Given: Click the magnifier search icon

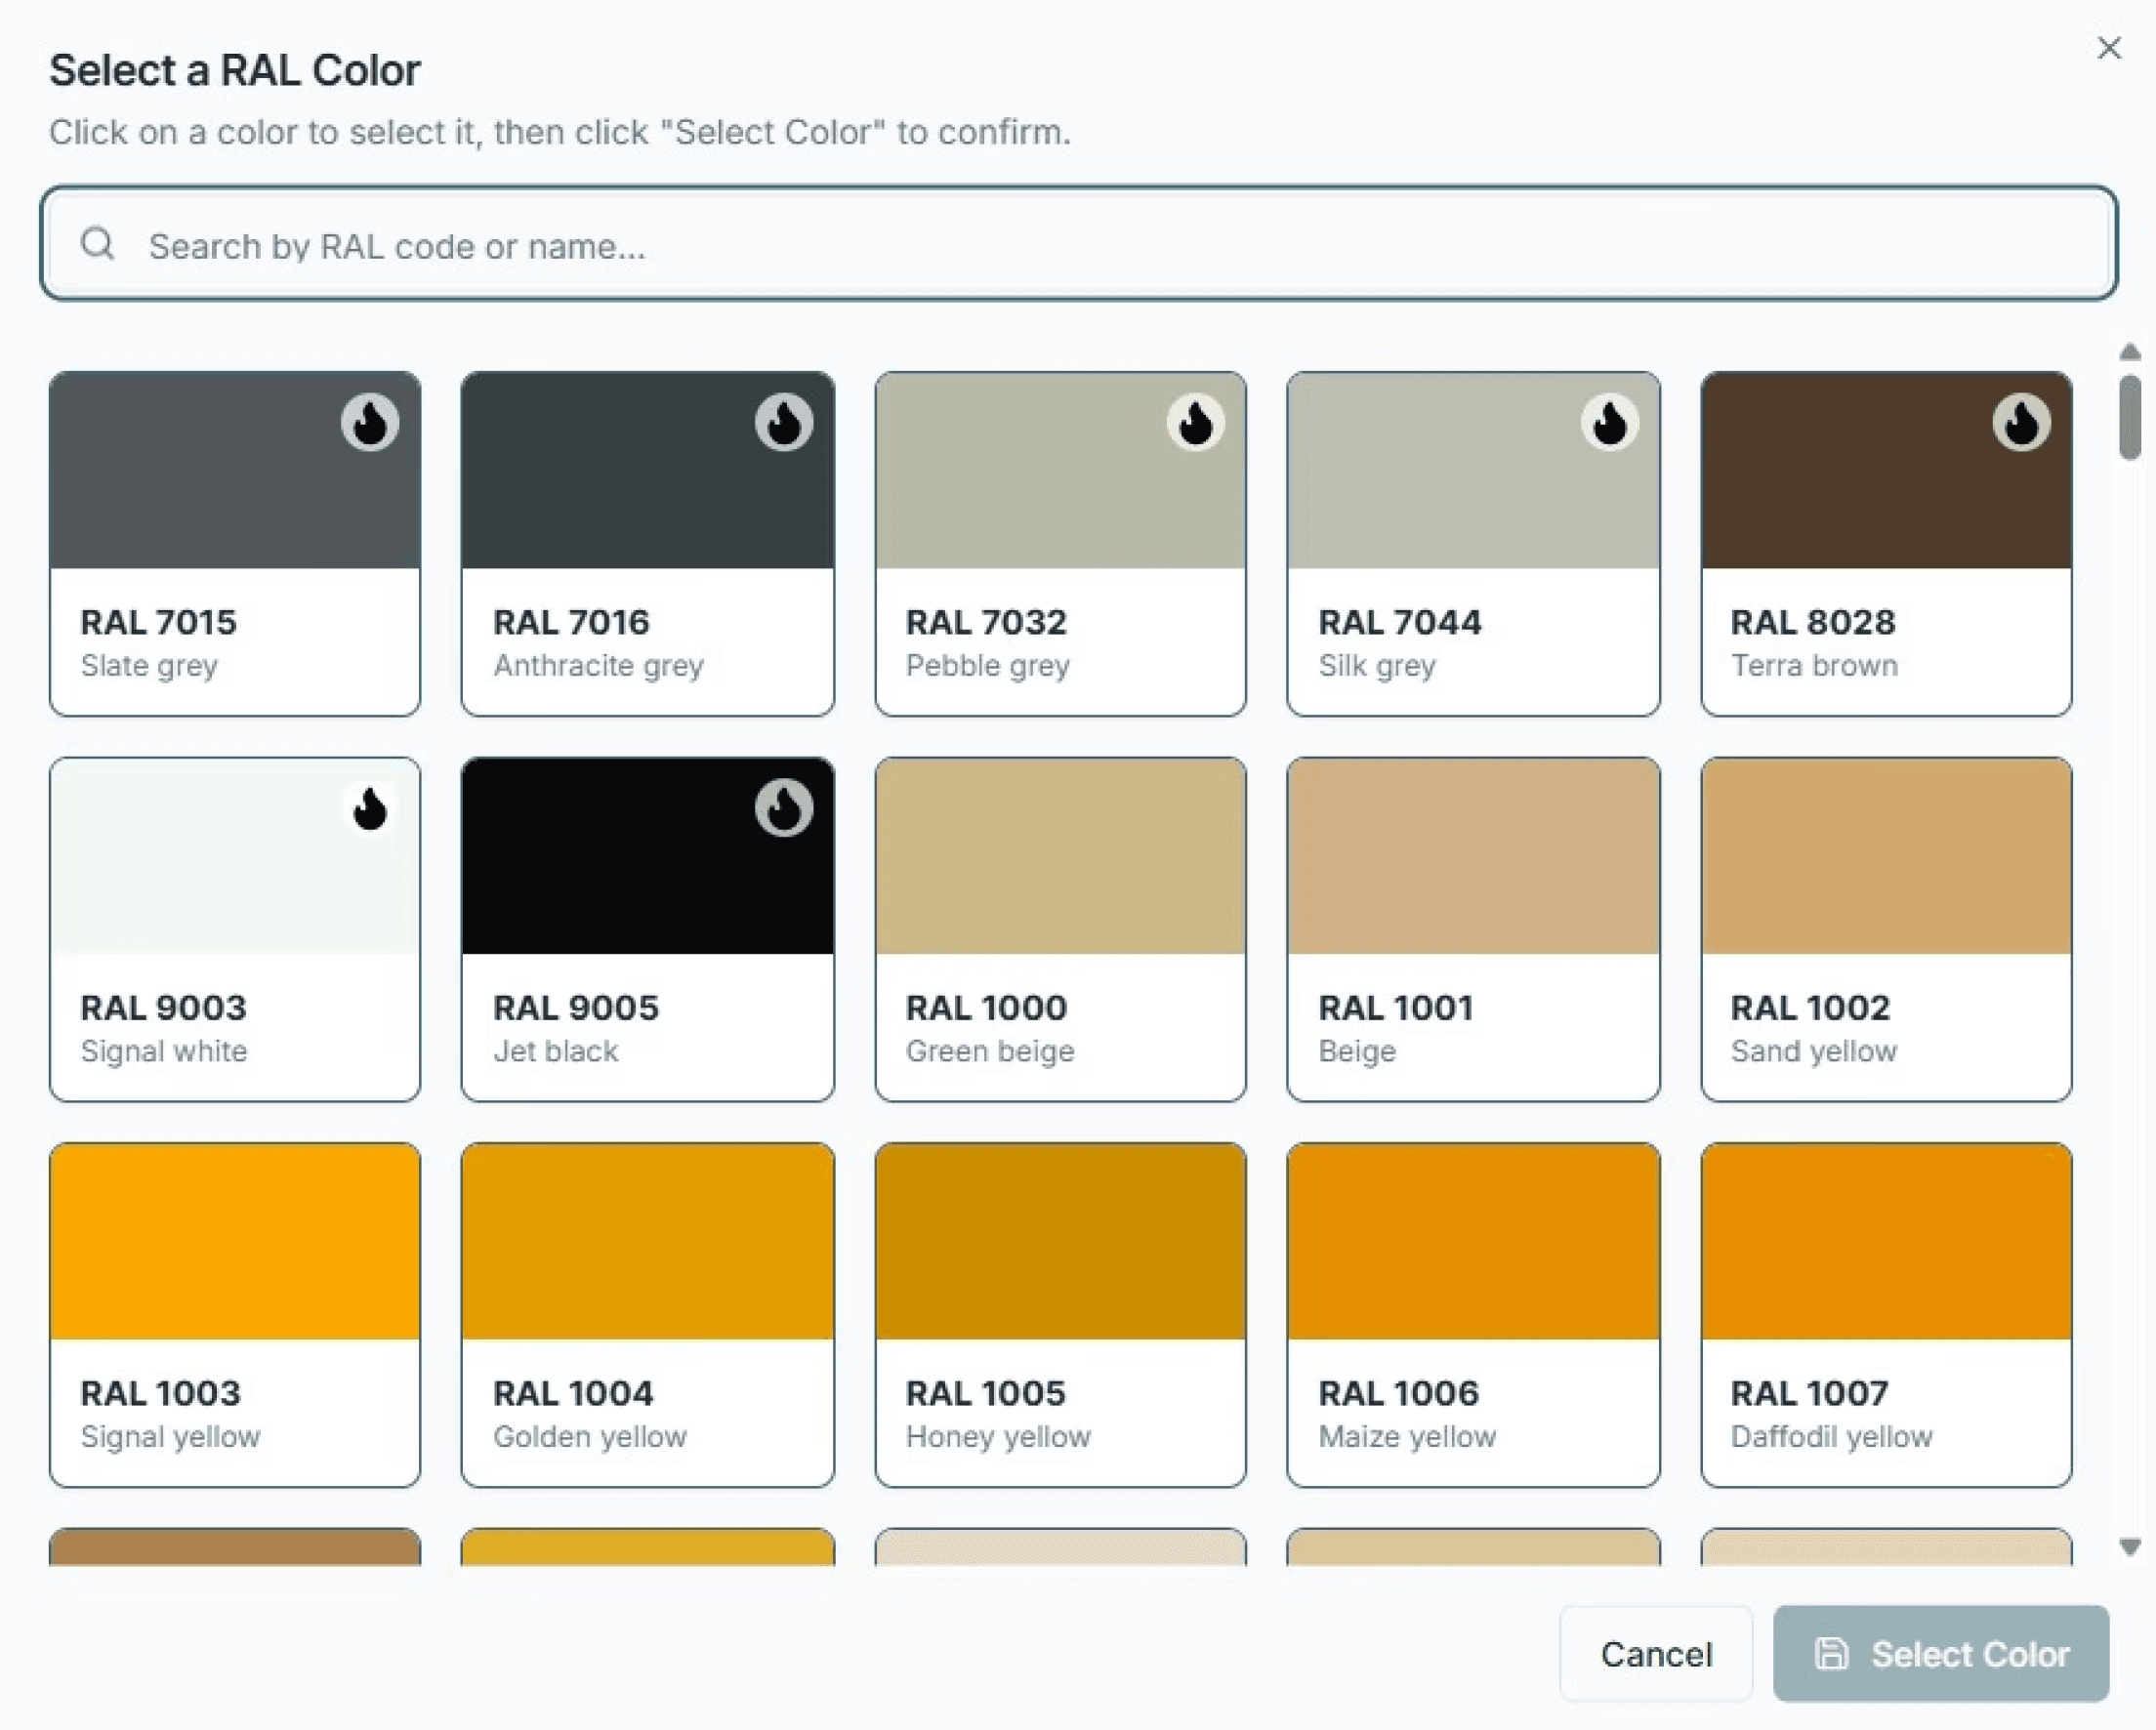Looking at the screenshot, I should (x=98, y=243).
